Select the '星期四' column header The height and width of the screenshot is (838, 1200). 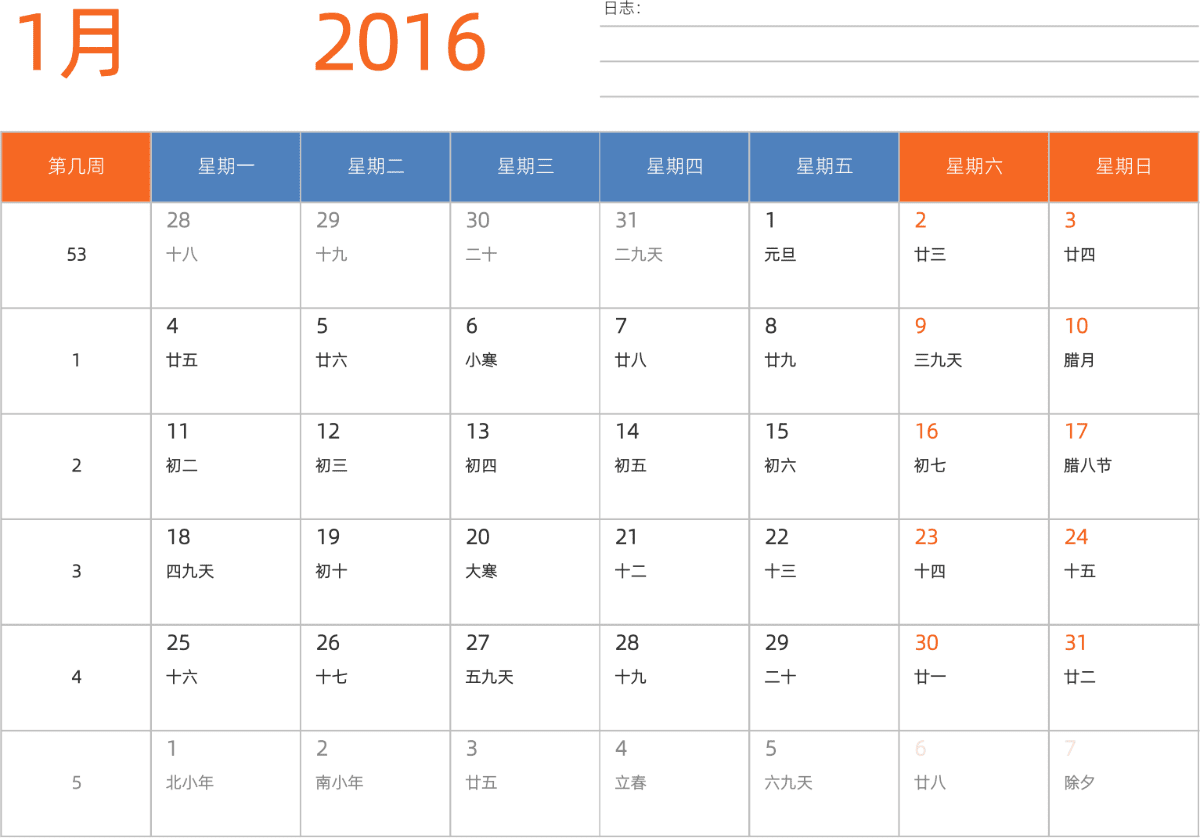tap(675, 167)
